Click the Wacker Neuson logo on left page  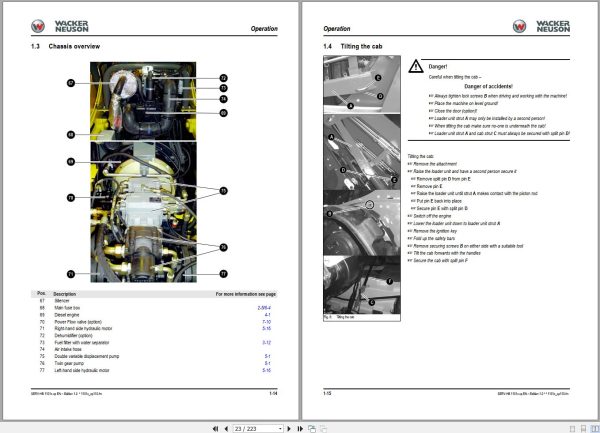tap(60, 26)
